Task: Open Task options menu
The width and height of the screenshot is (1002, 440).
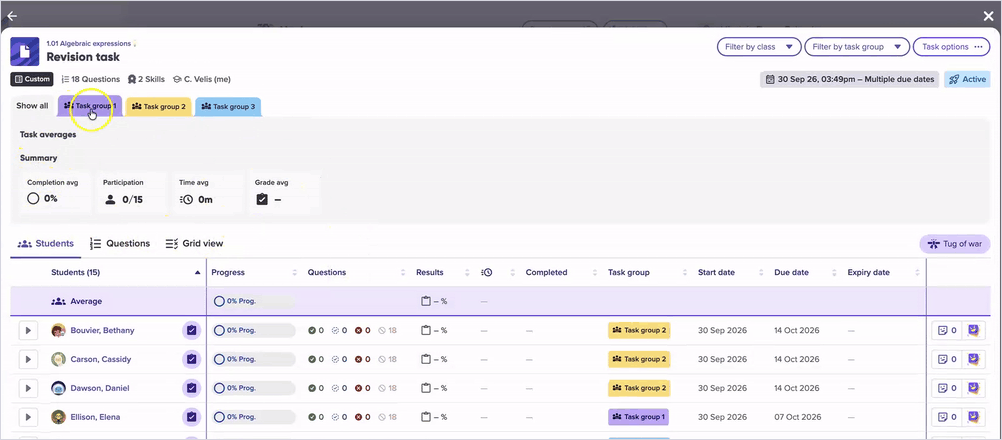Action: (x=952, y=47)
